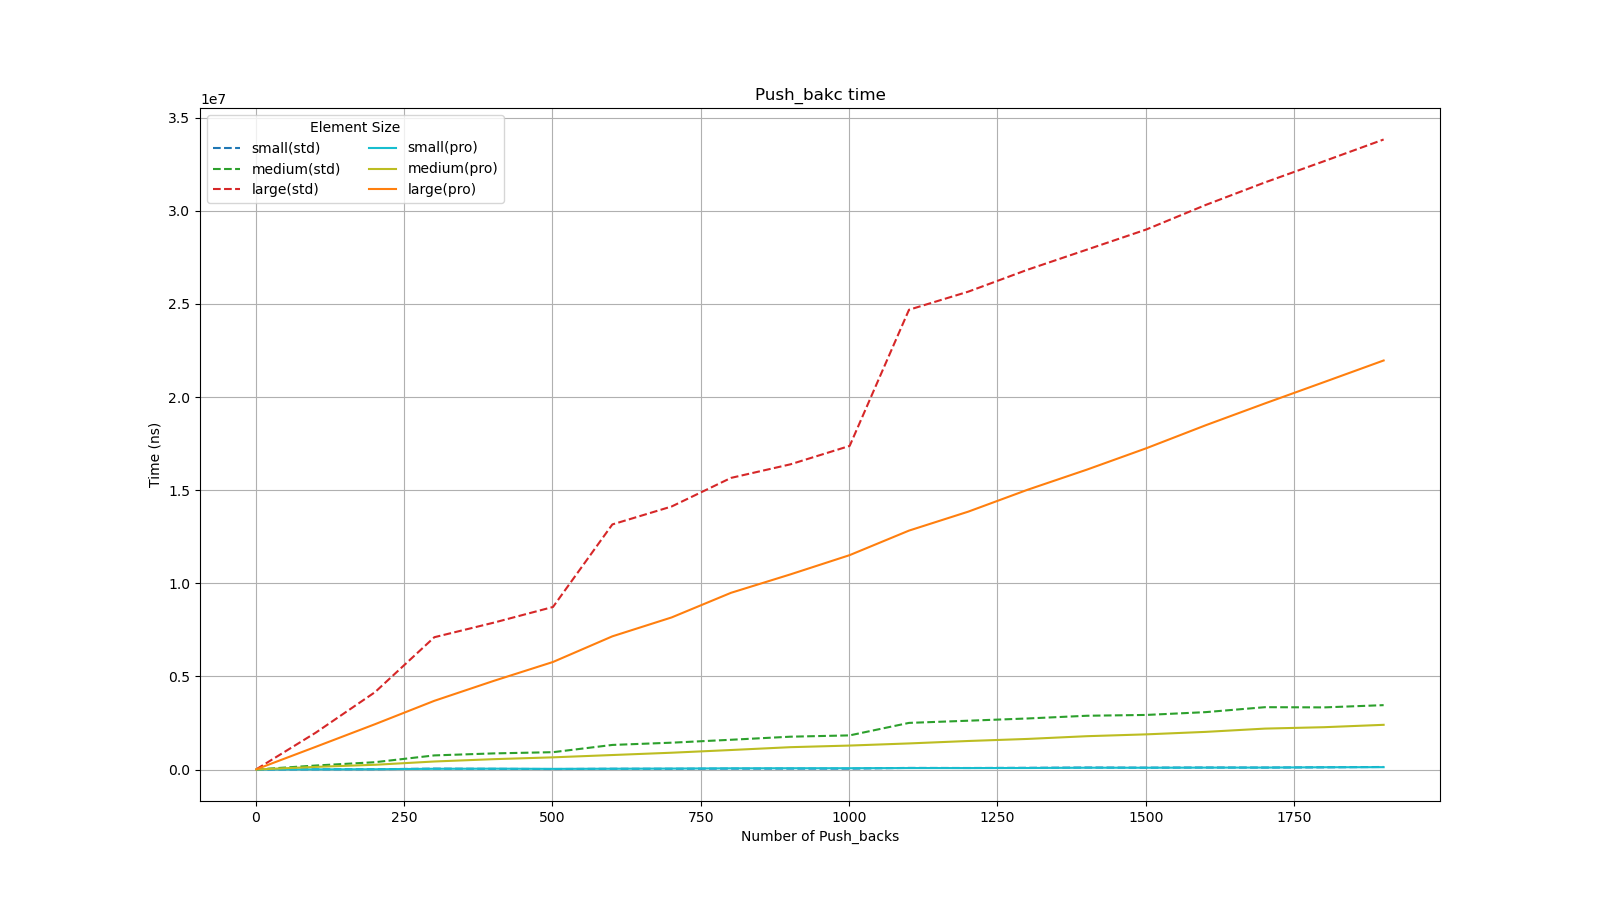Screen dimensions: 1600x900
Task: Click the "Number of Push_backs" x-axis label
Action: click(x=819, y=836)
